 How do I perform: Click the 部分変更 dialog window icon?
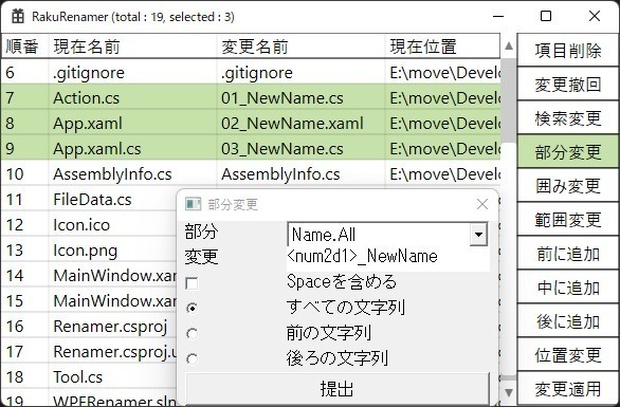(193, 204)
